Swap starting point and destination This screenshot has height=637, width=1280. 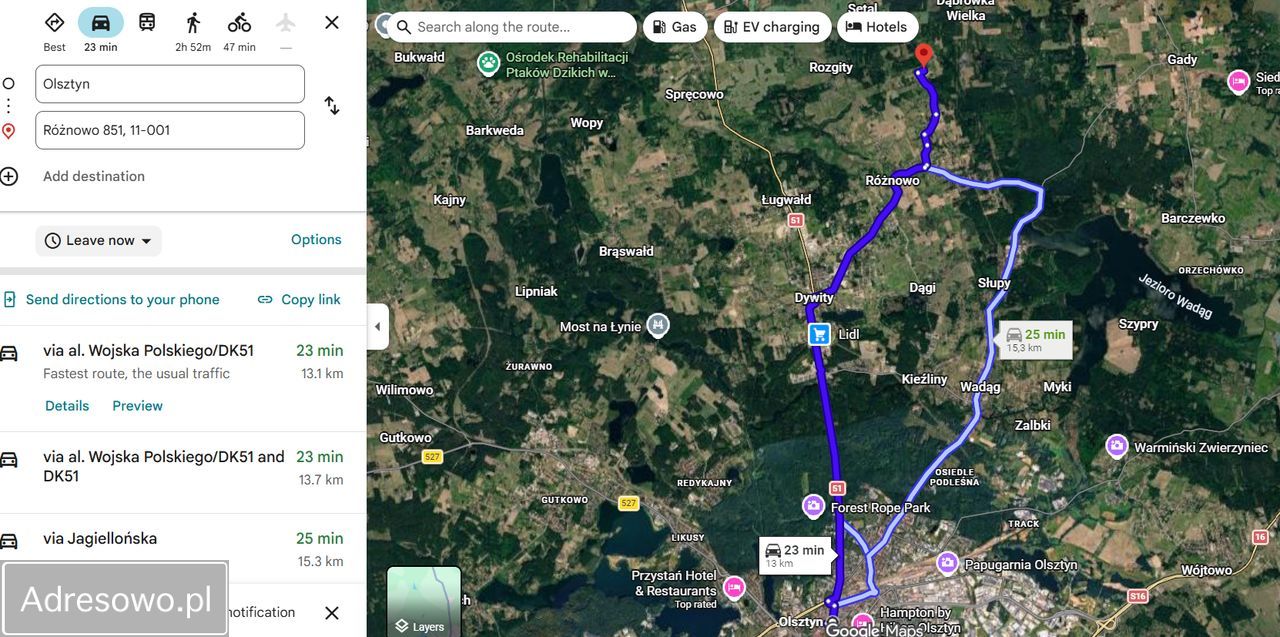coord(332,105)
